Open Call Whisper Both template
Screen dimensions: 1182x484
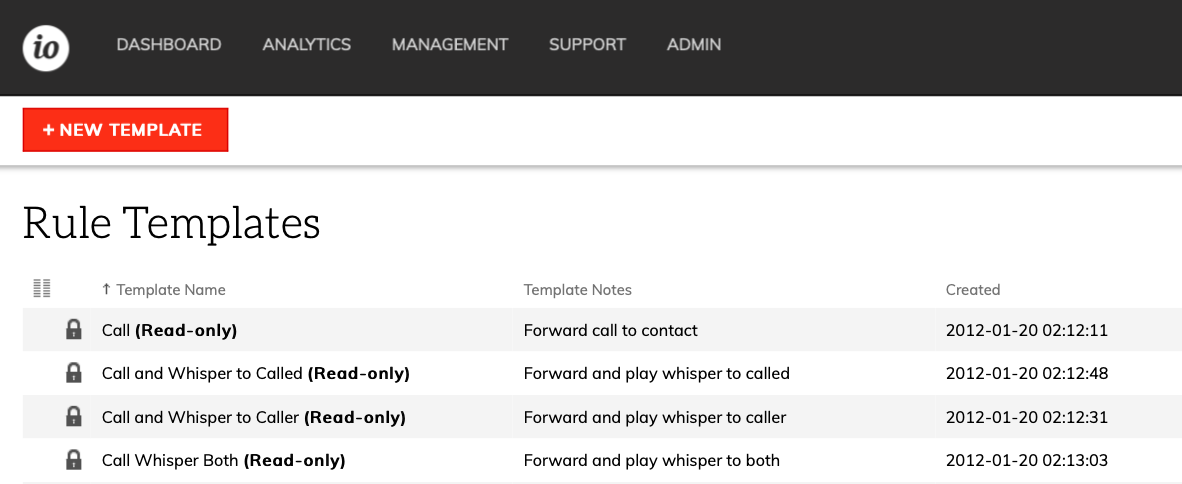[223, 460]
